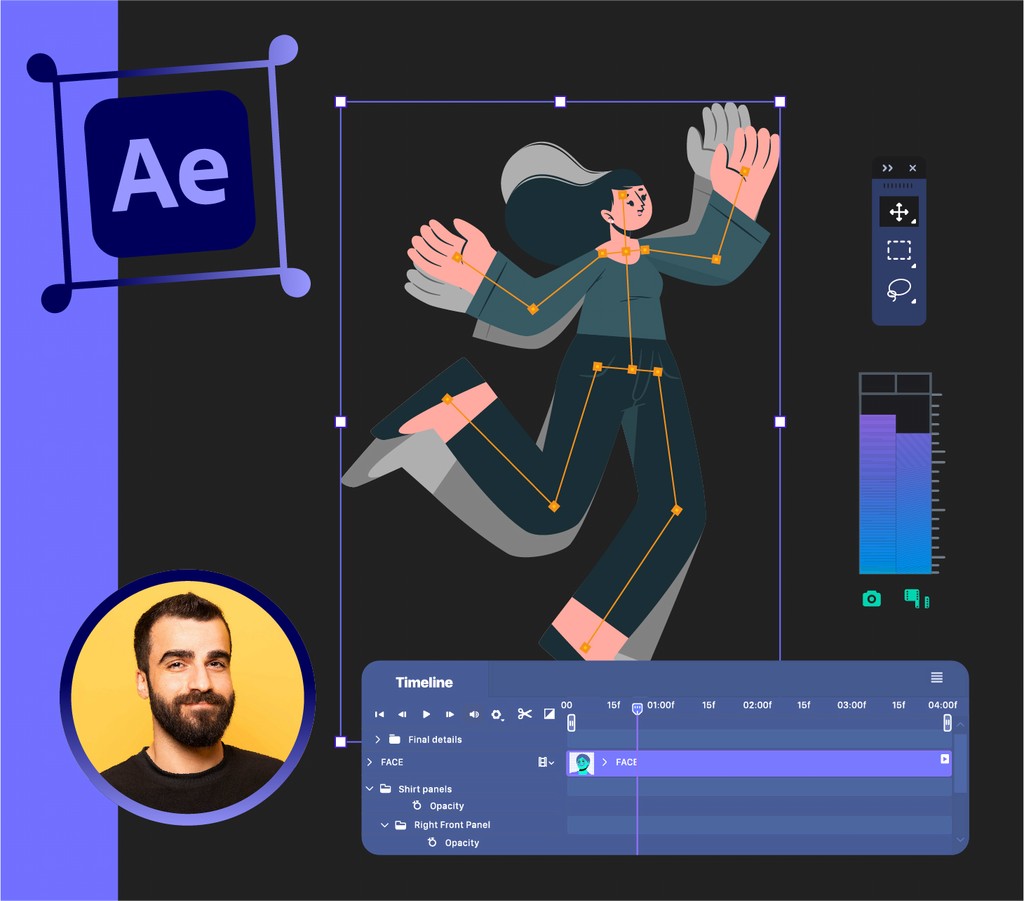Select the Lasso tool

900,288
